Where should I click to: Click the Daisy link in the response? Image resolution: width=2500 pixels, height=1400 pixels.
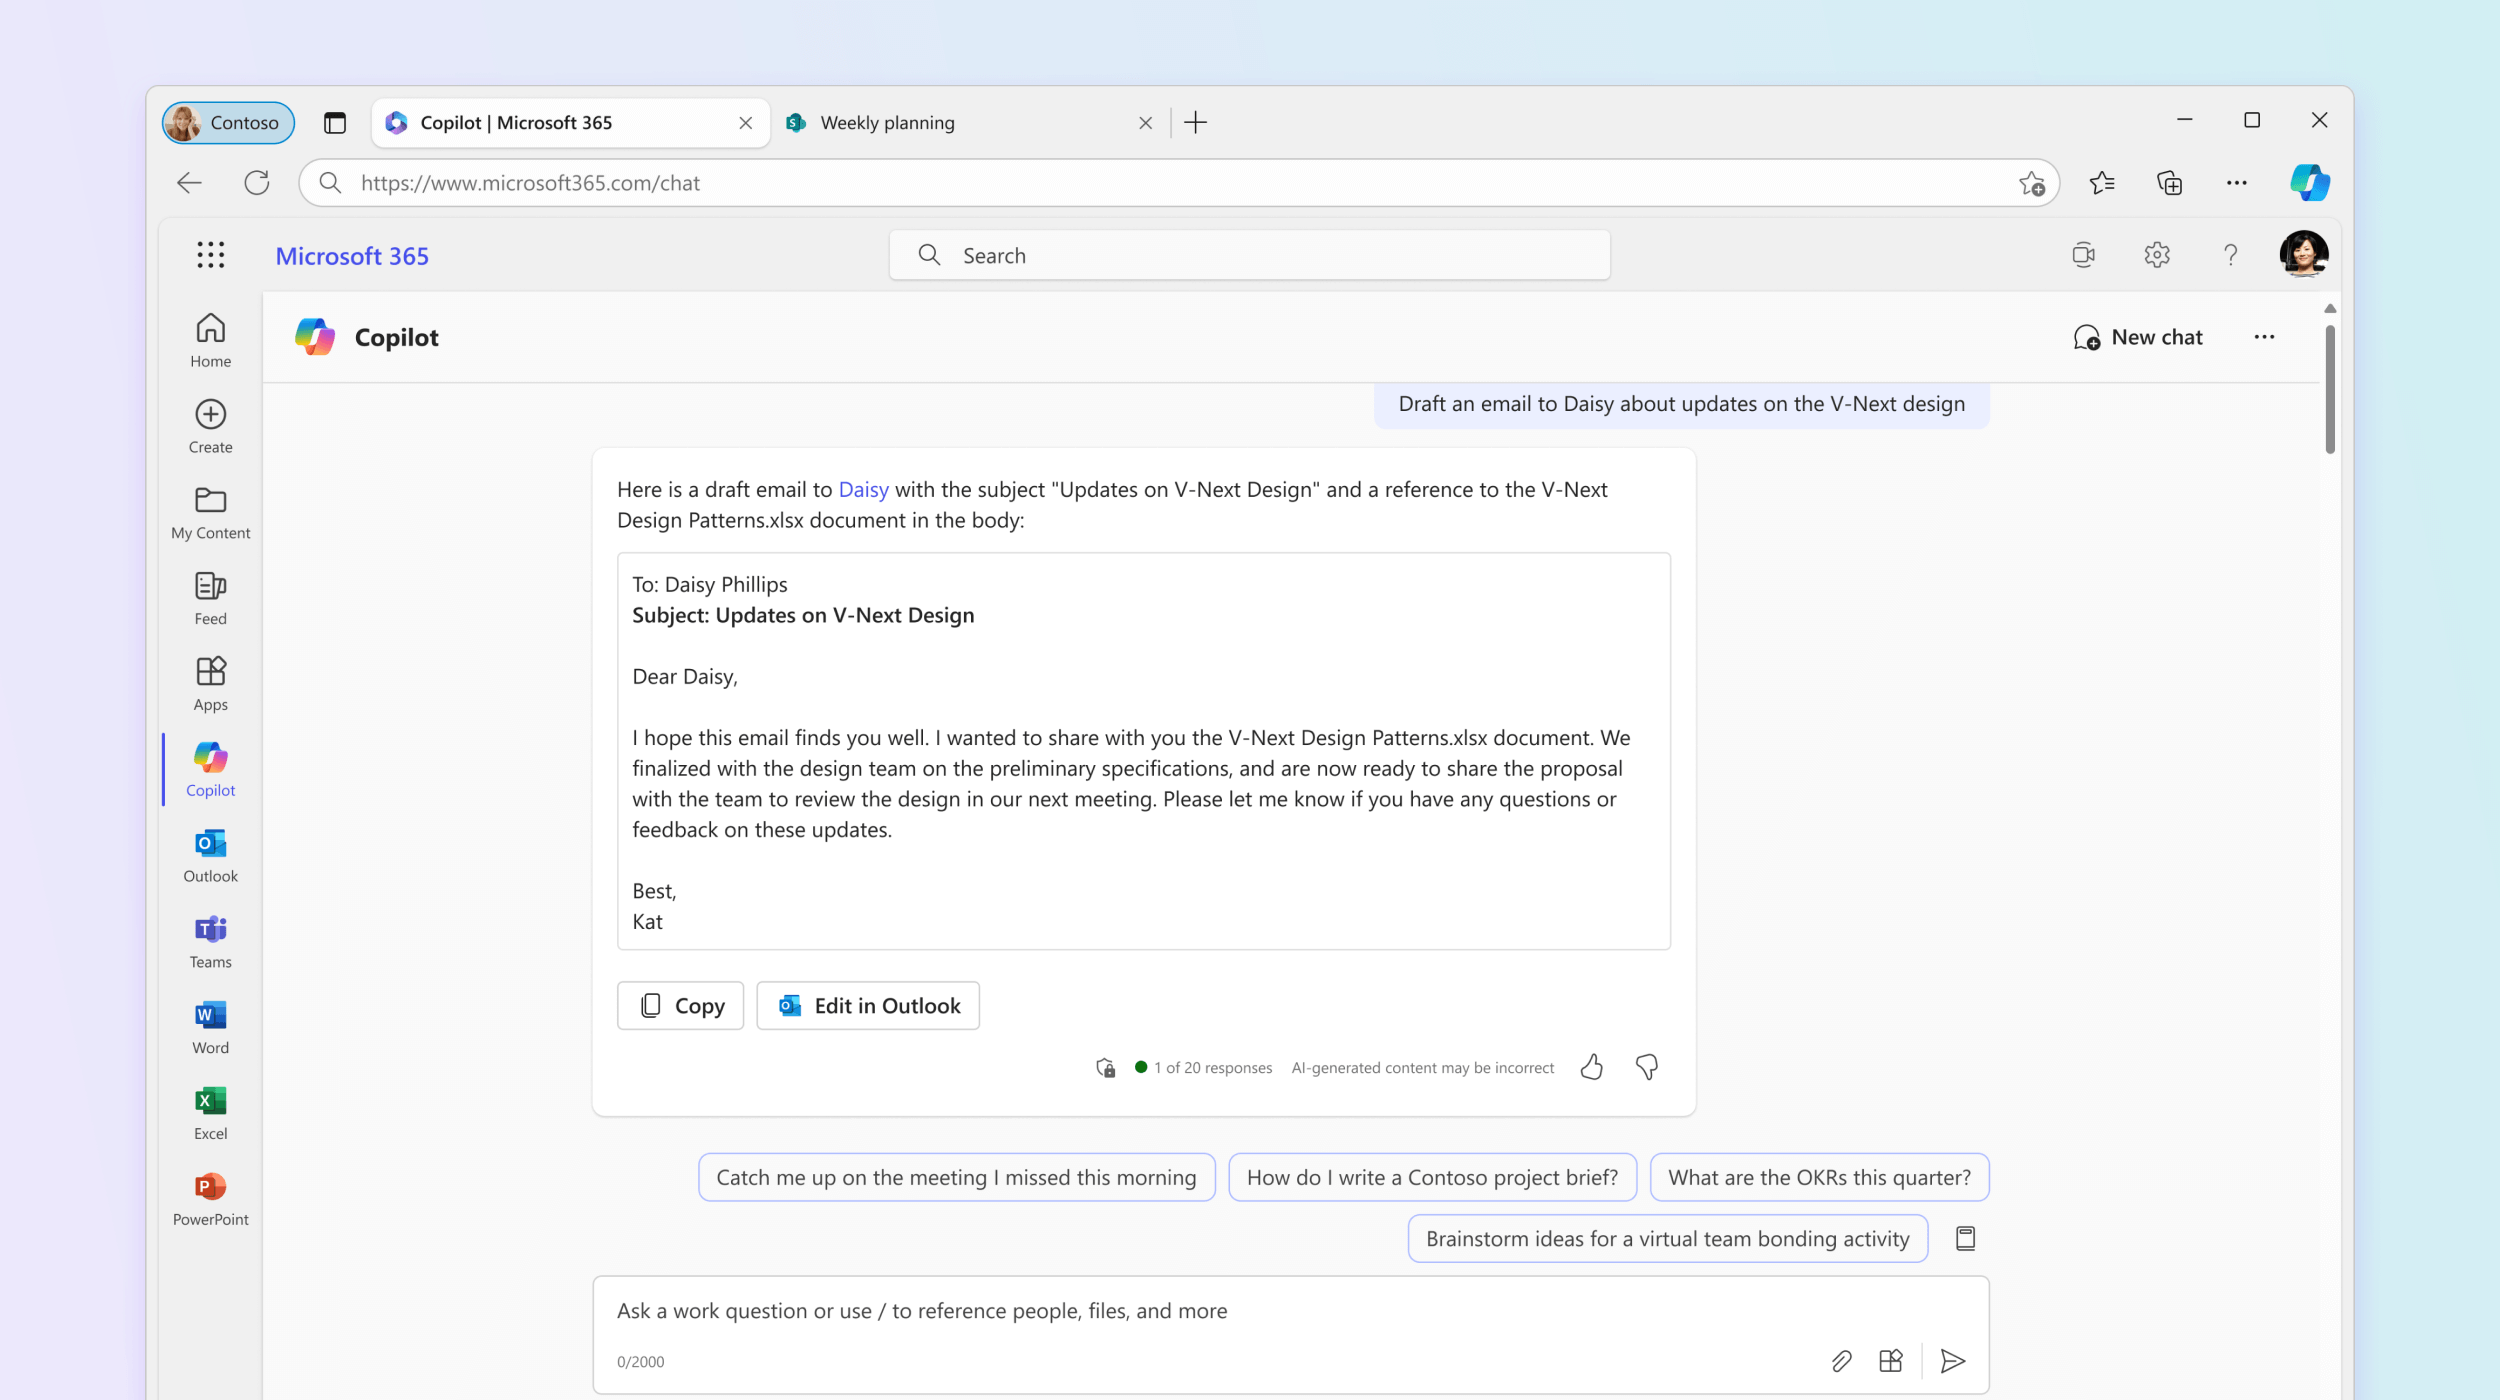point(863,490)
